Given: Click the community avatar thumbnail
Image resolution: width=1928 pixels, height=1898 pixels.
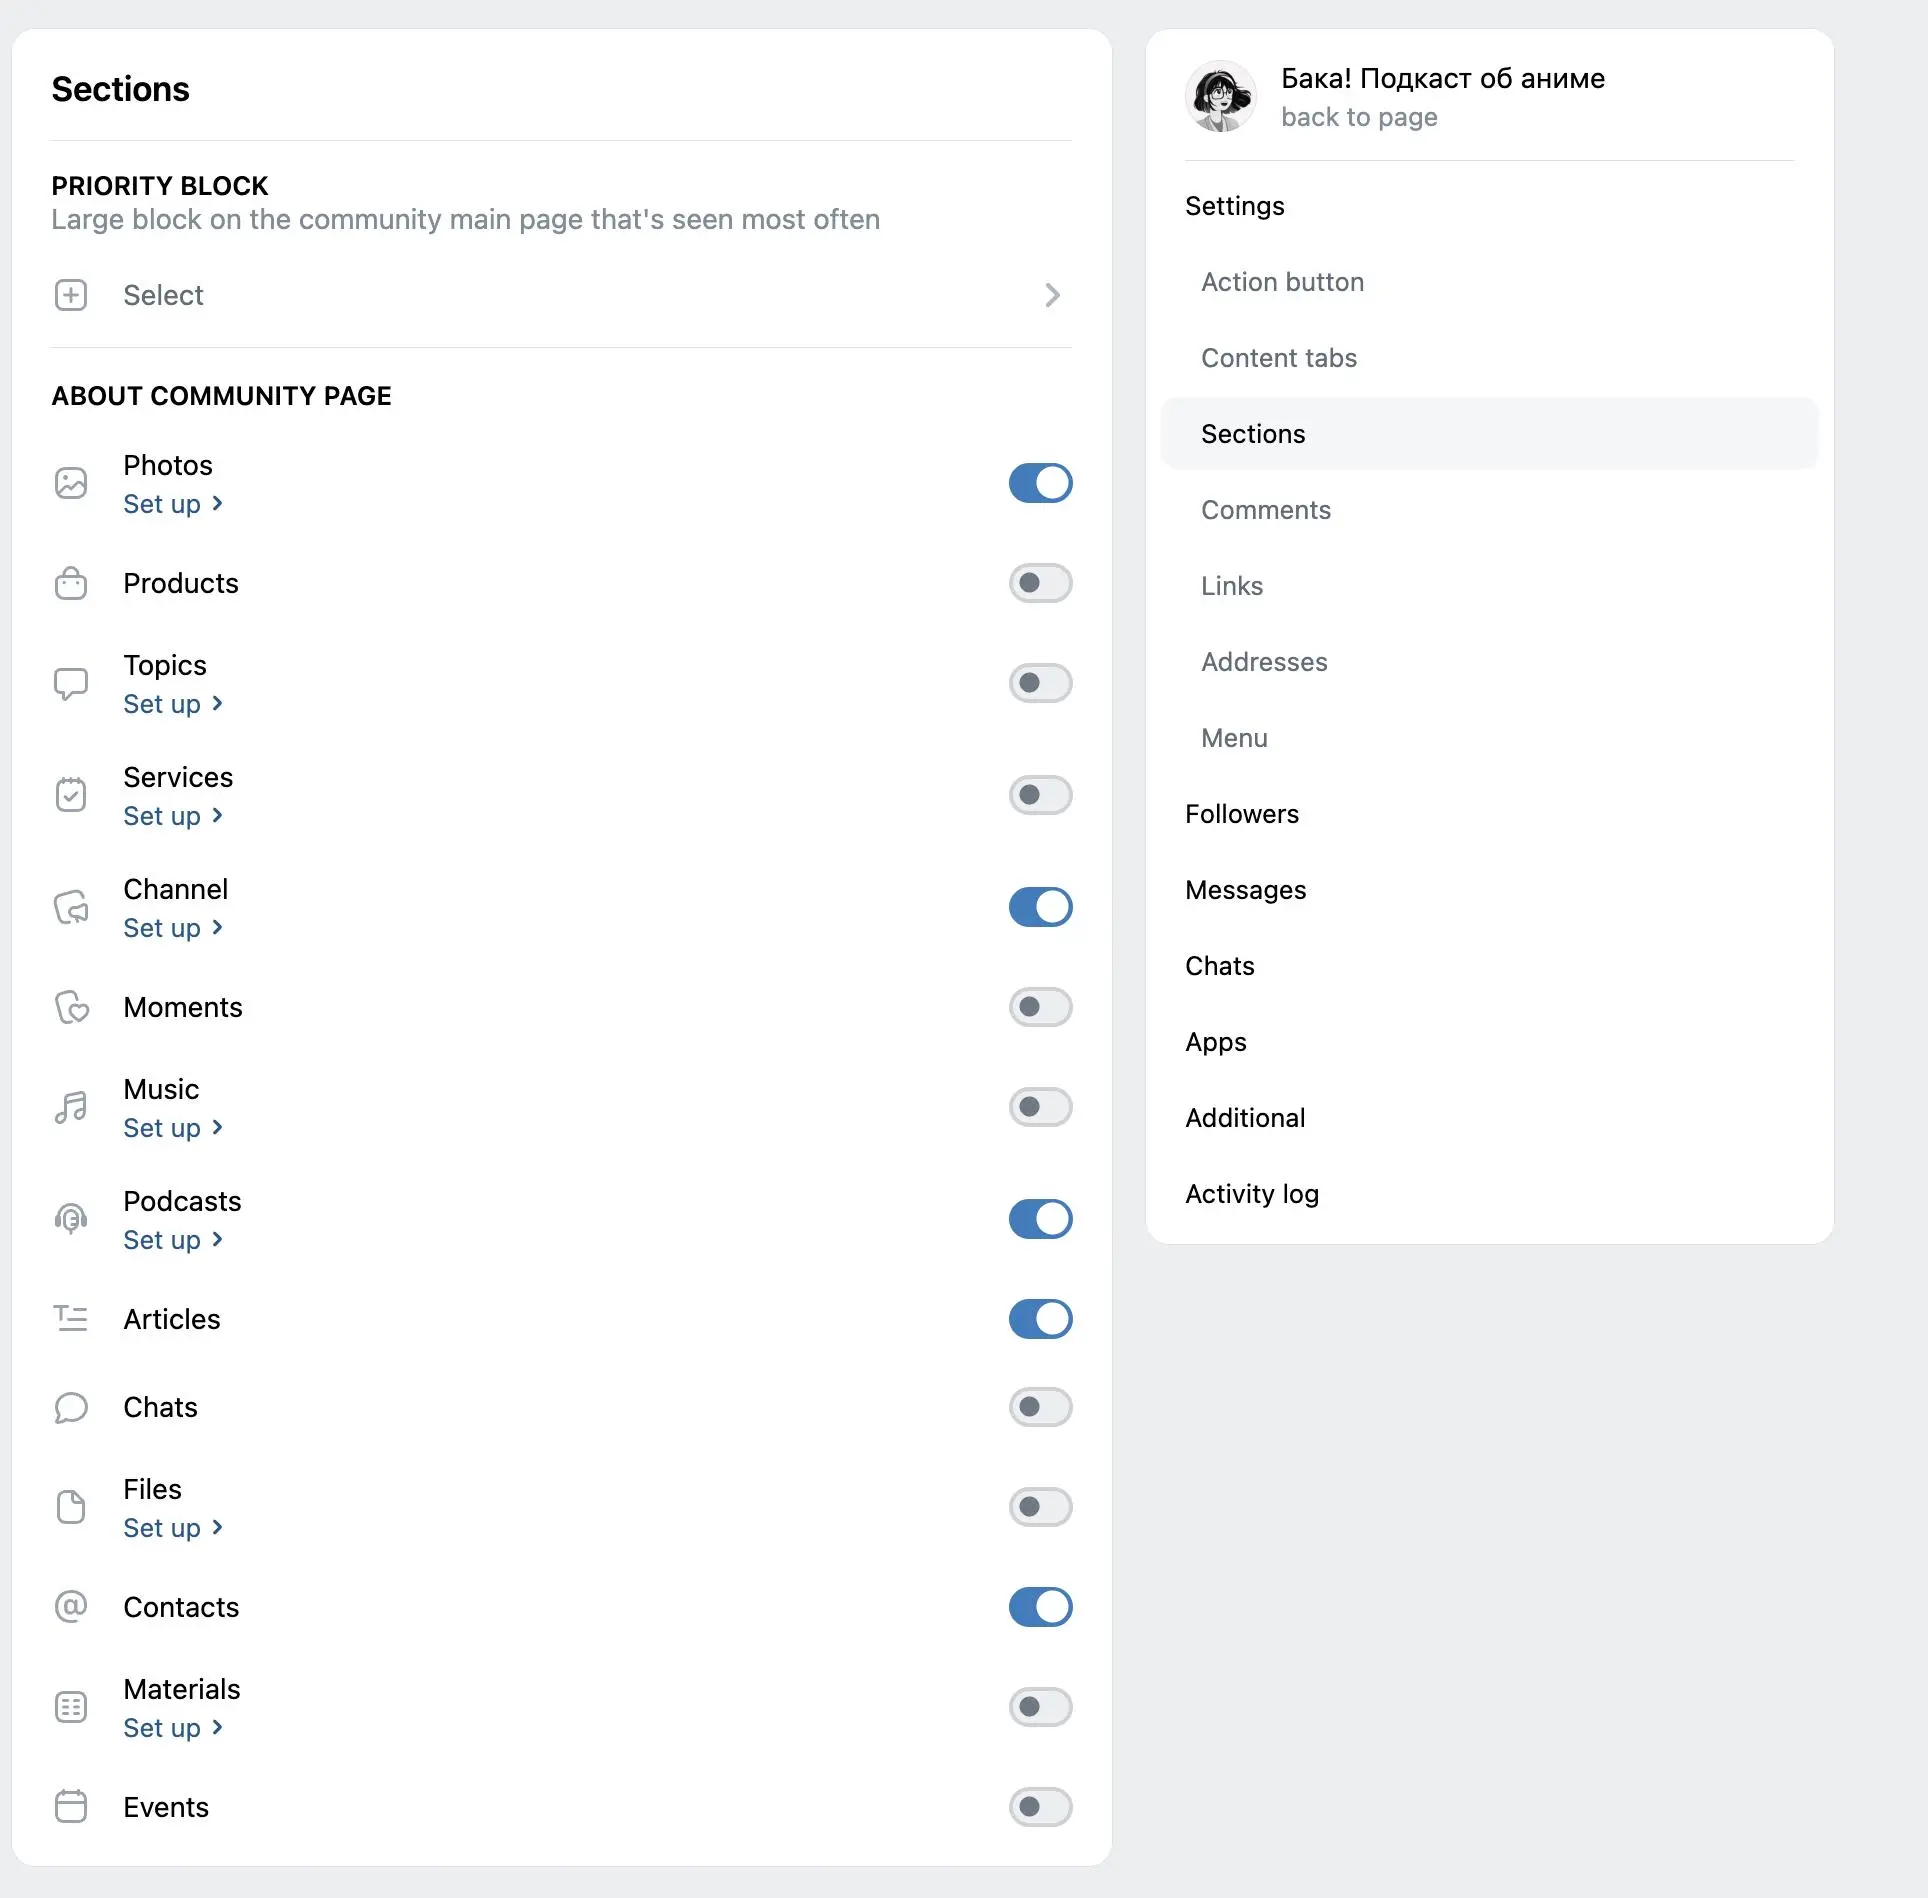Looking at the screenshot, I should click(1221, 97).
